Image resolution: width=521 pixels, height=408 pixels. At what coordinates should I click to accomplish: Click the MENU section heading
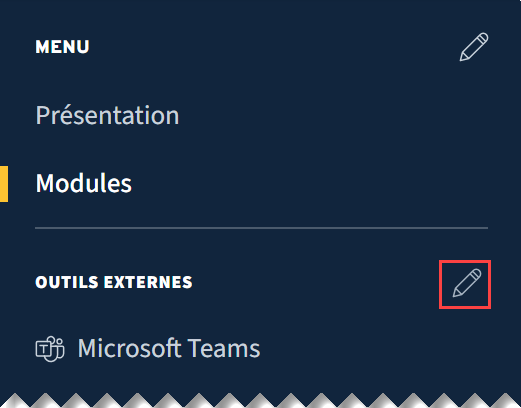pos(62,47)
